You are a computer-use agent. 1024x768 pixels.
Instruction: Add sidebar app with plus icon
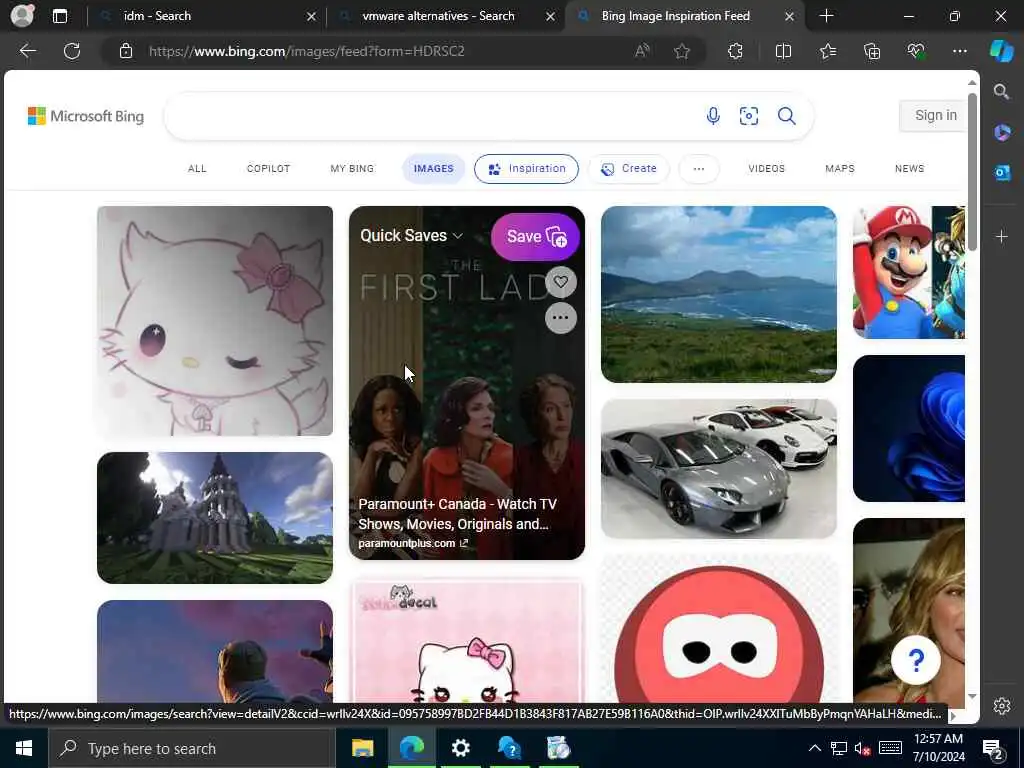[1002, 236]
